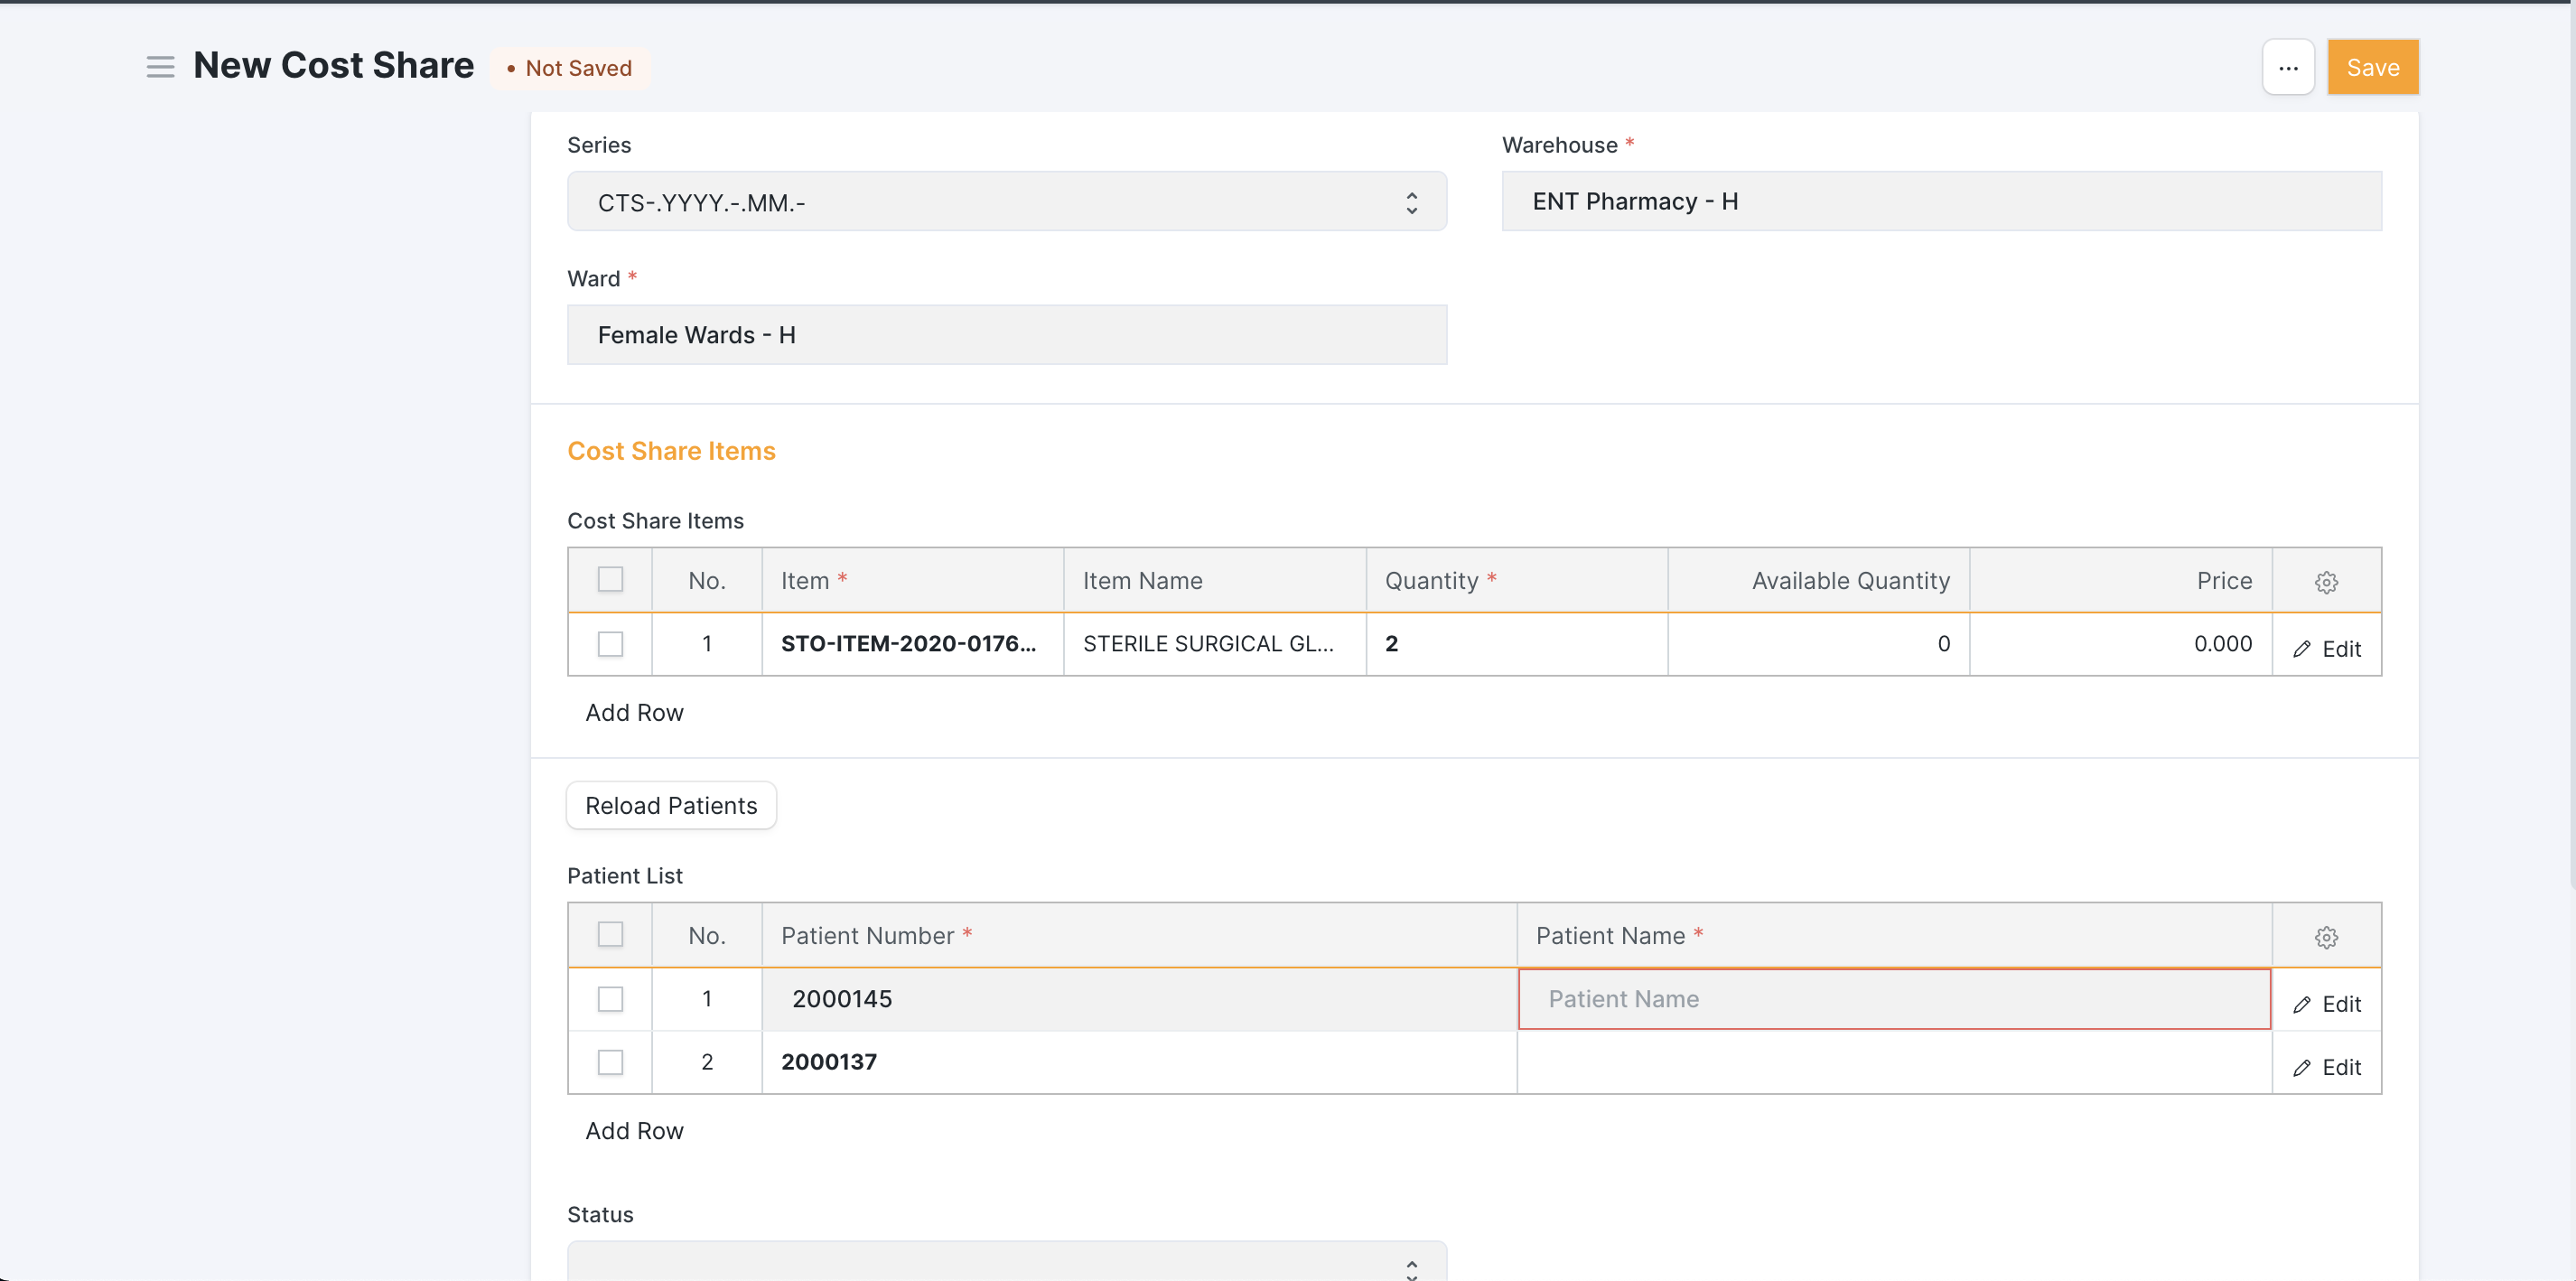Viewport: 2576px width, 1281px height.
Task: Open Patient List table settings gear
Action: [x=2326, y=936]
